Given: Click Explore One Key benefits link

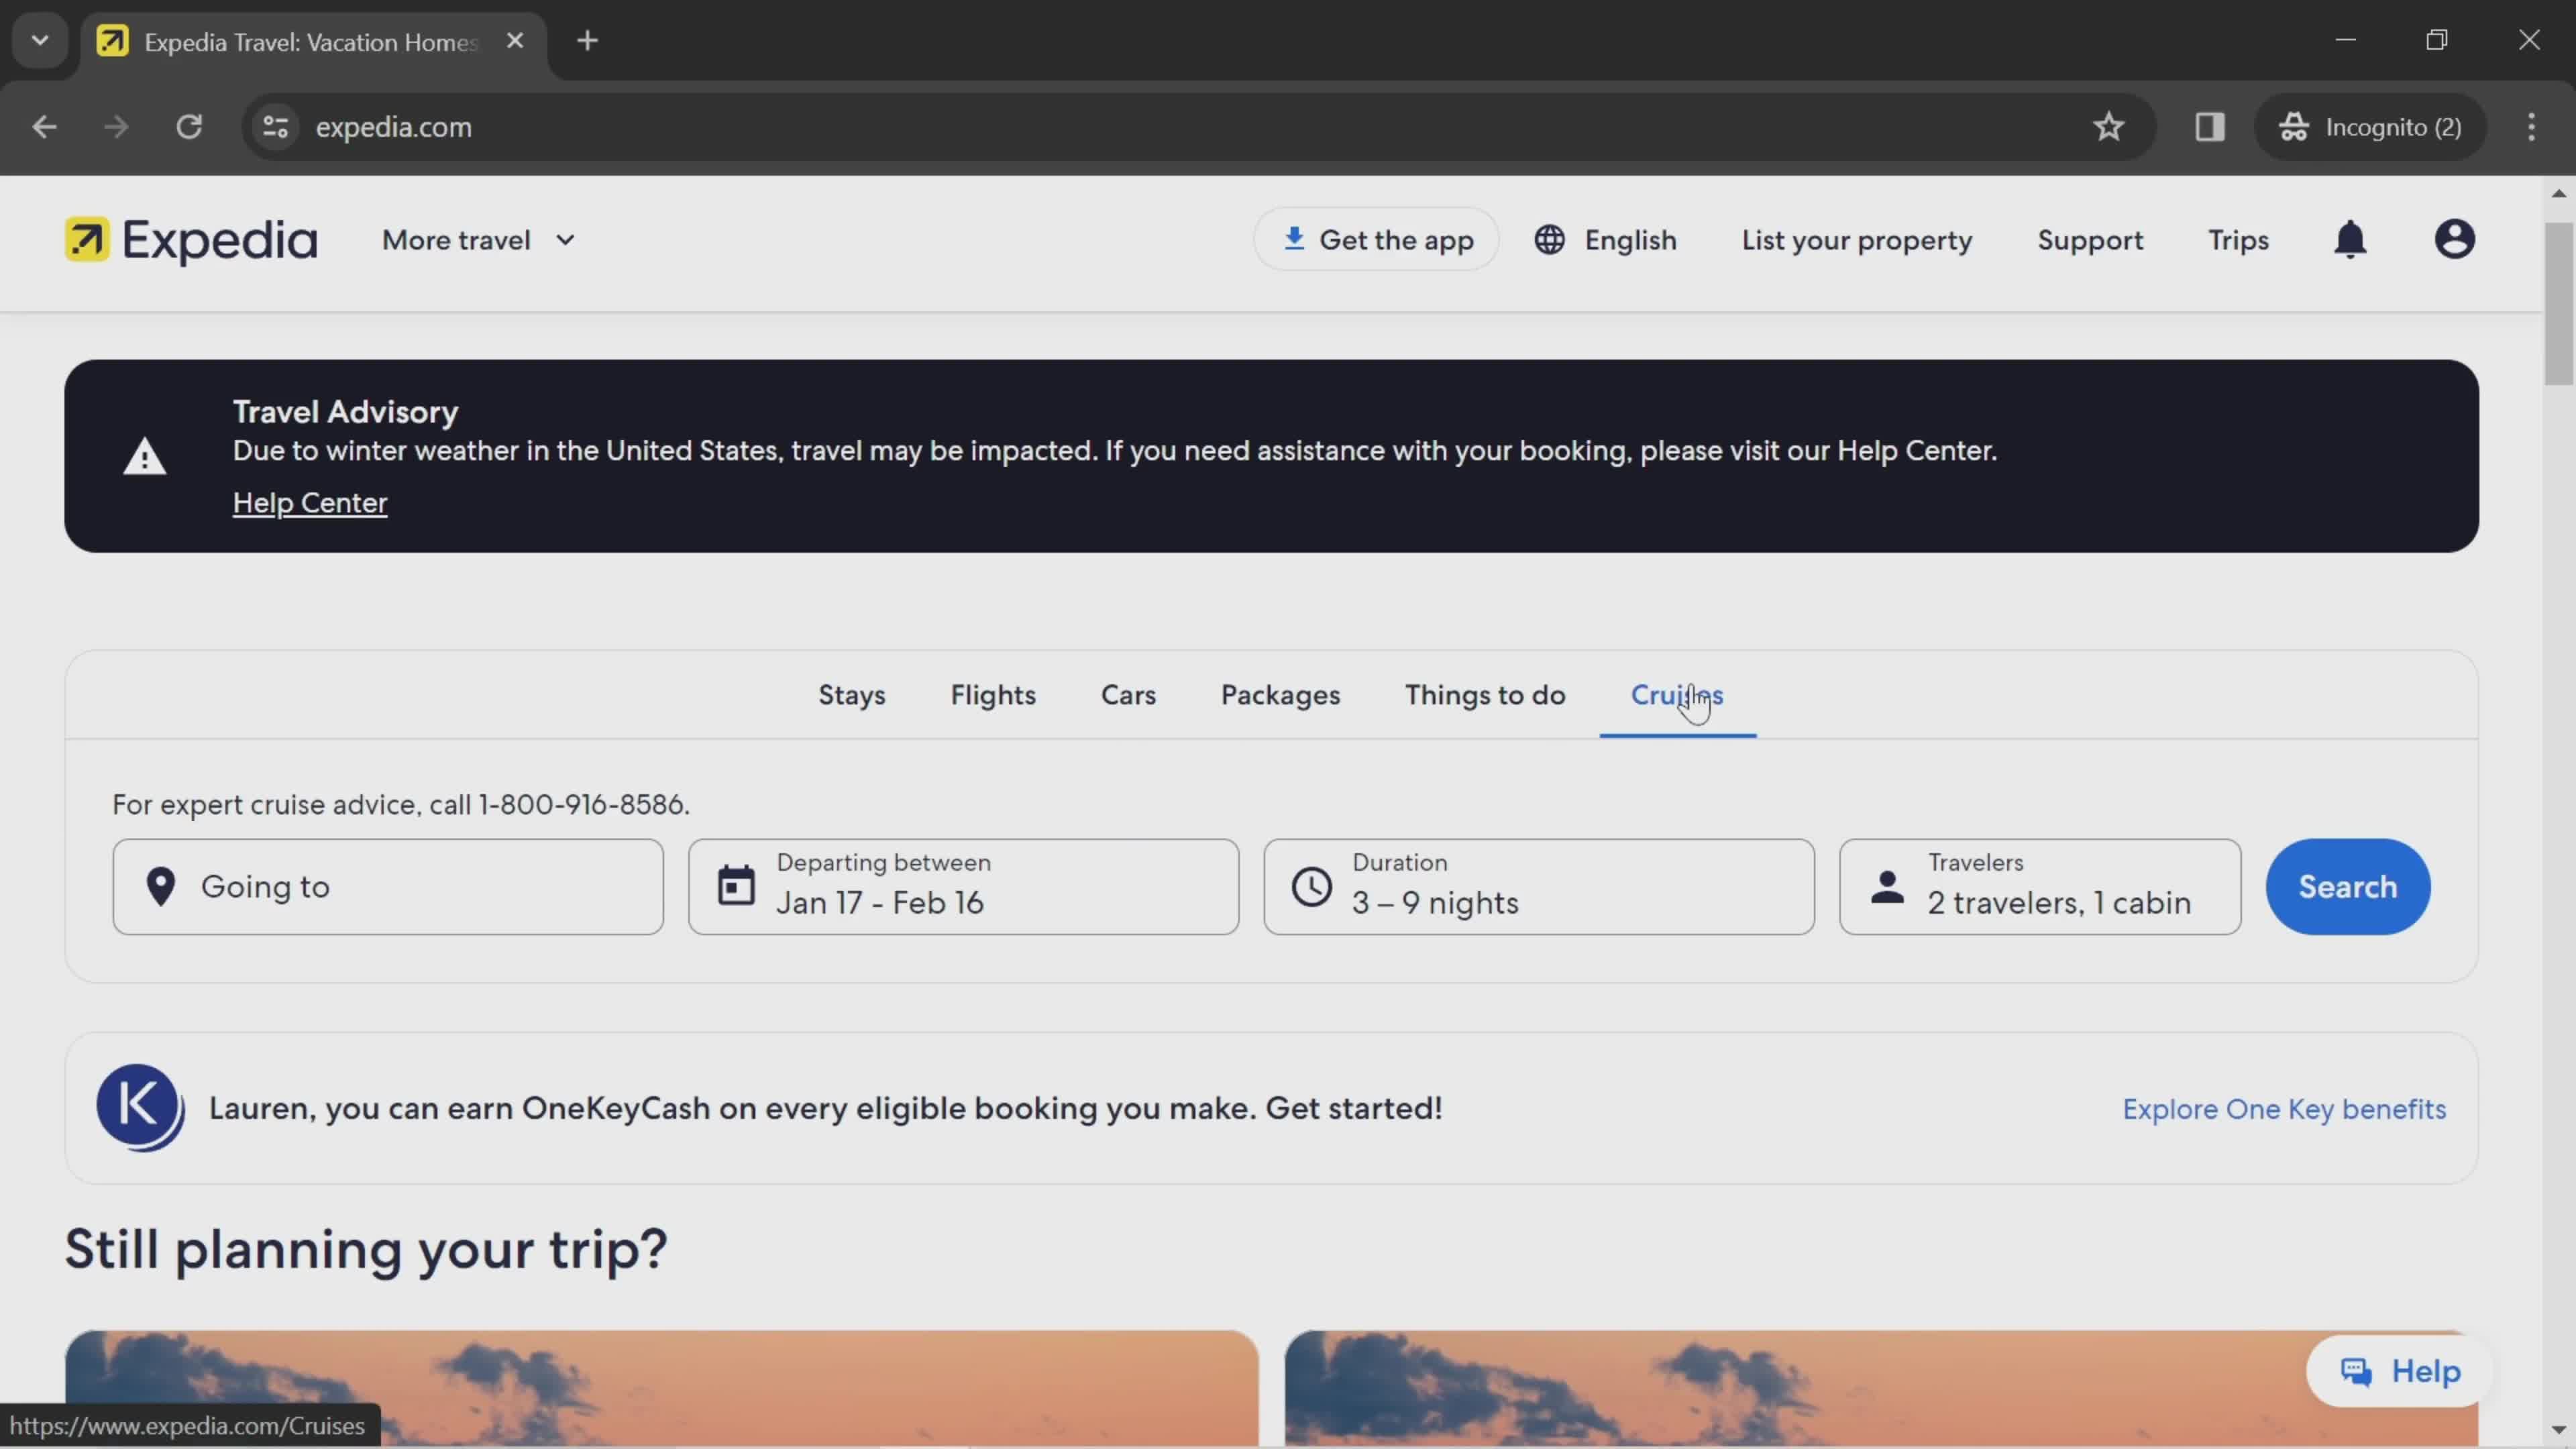Looking at the screenshot, I should 2284,1108.
